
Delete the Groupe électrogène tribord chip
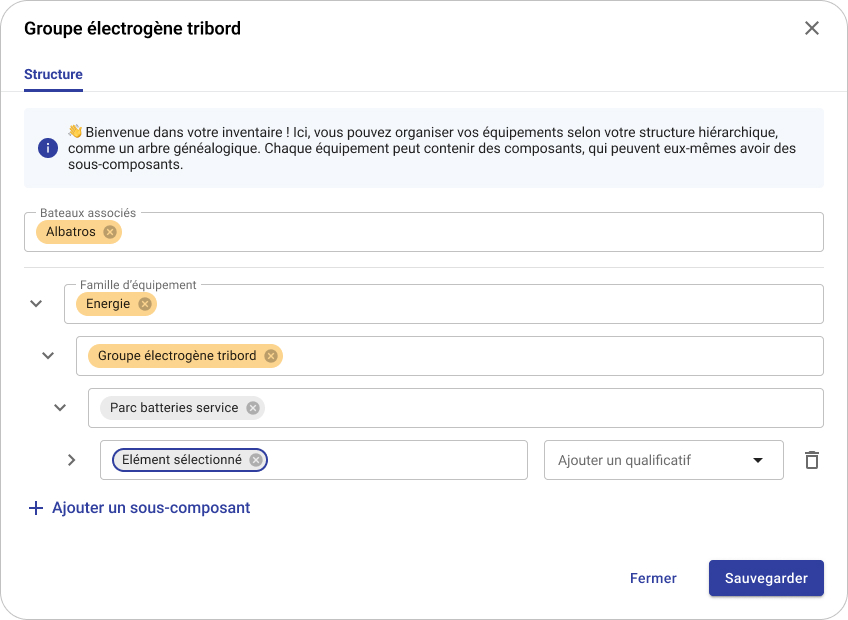click(x=269, y=355)
